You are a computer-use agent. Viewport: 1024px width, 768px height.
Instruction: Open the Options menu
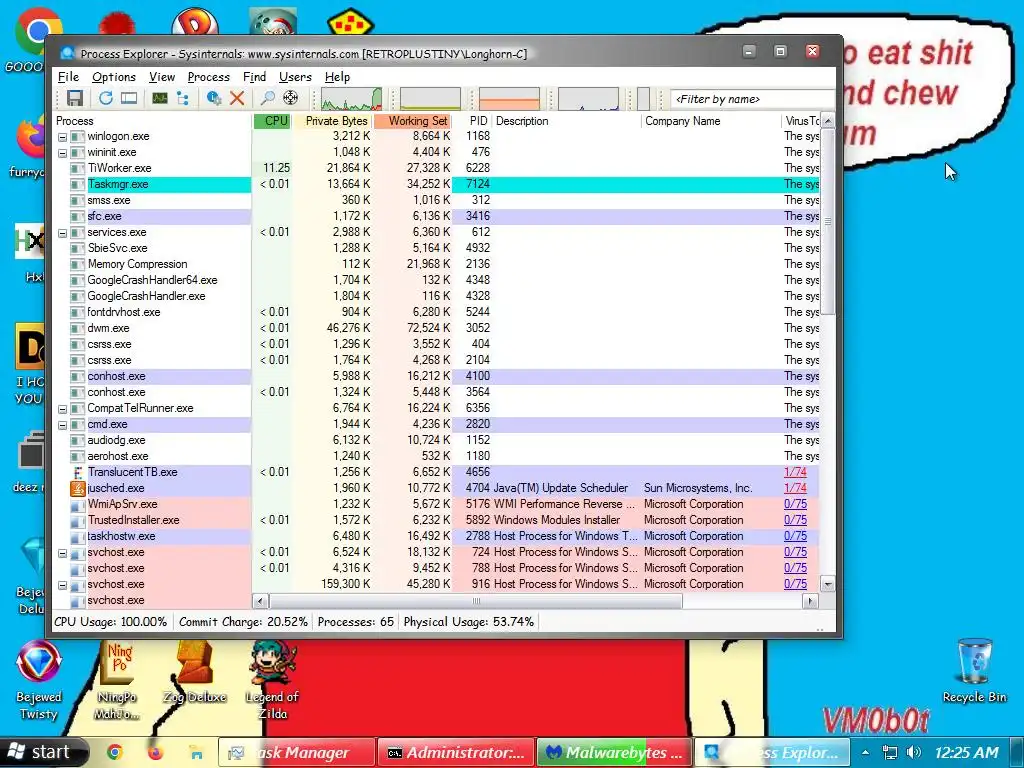coord(114,77)
